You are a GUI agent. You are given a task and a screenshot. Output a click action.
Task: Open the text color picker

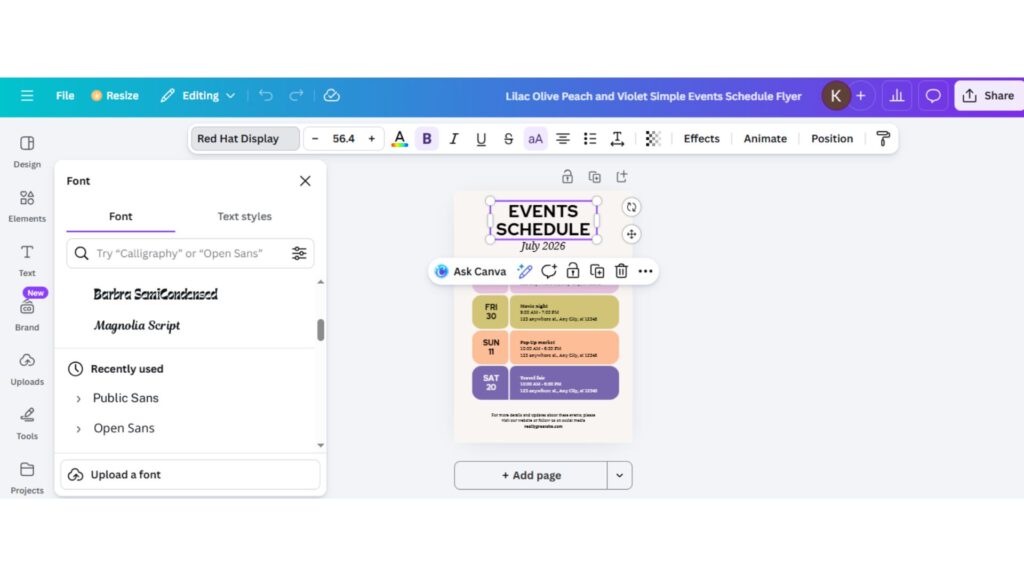(x=399, y=139)
